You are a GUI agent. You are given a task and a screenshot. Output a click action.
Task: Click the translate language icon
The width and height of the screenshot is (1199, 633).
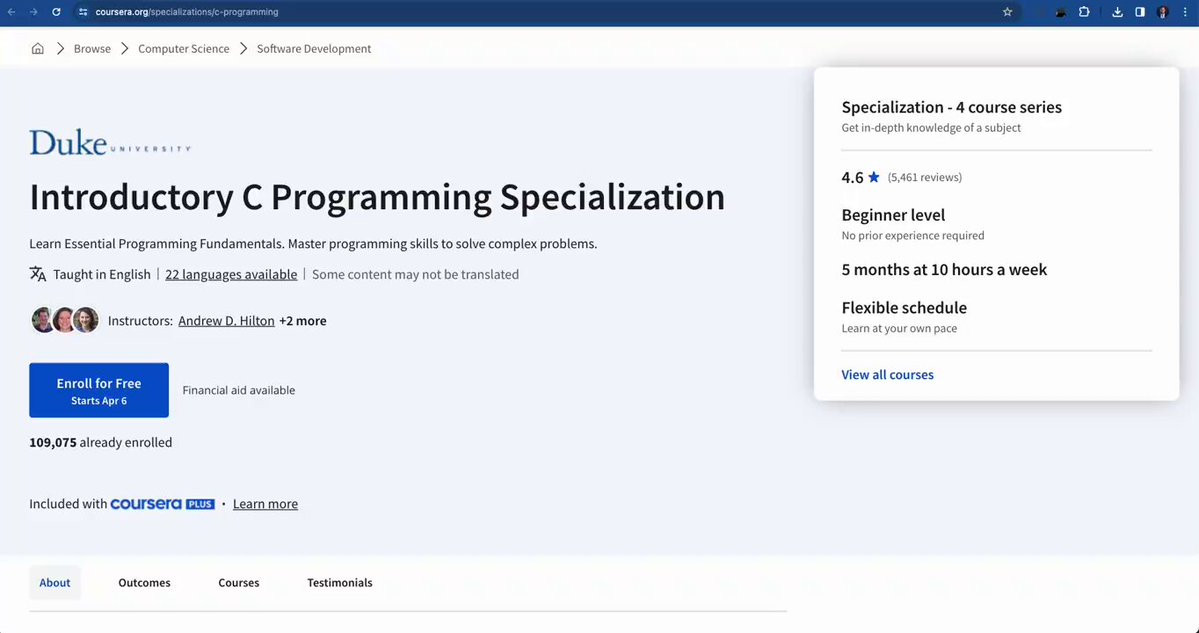point(37,274)
